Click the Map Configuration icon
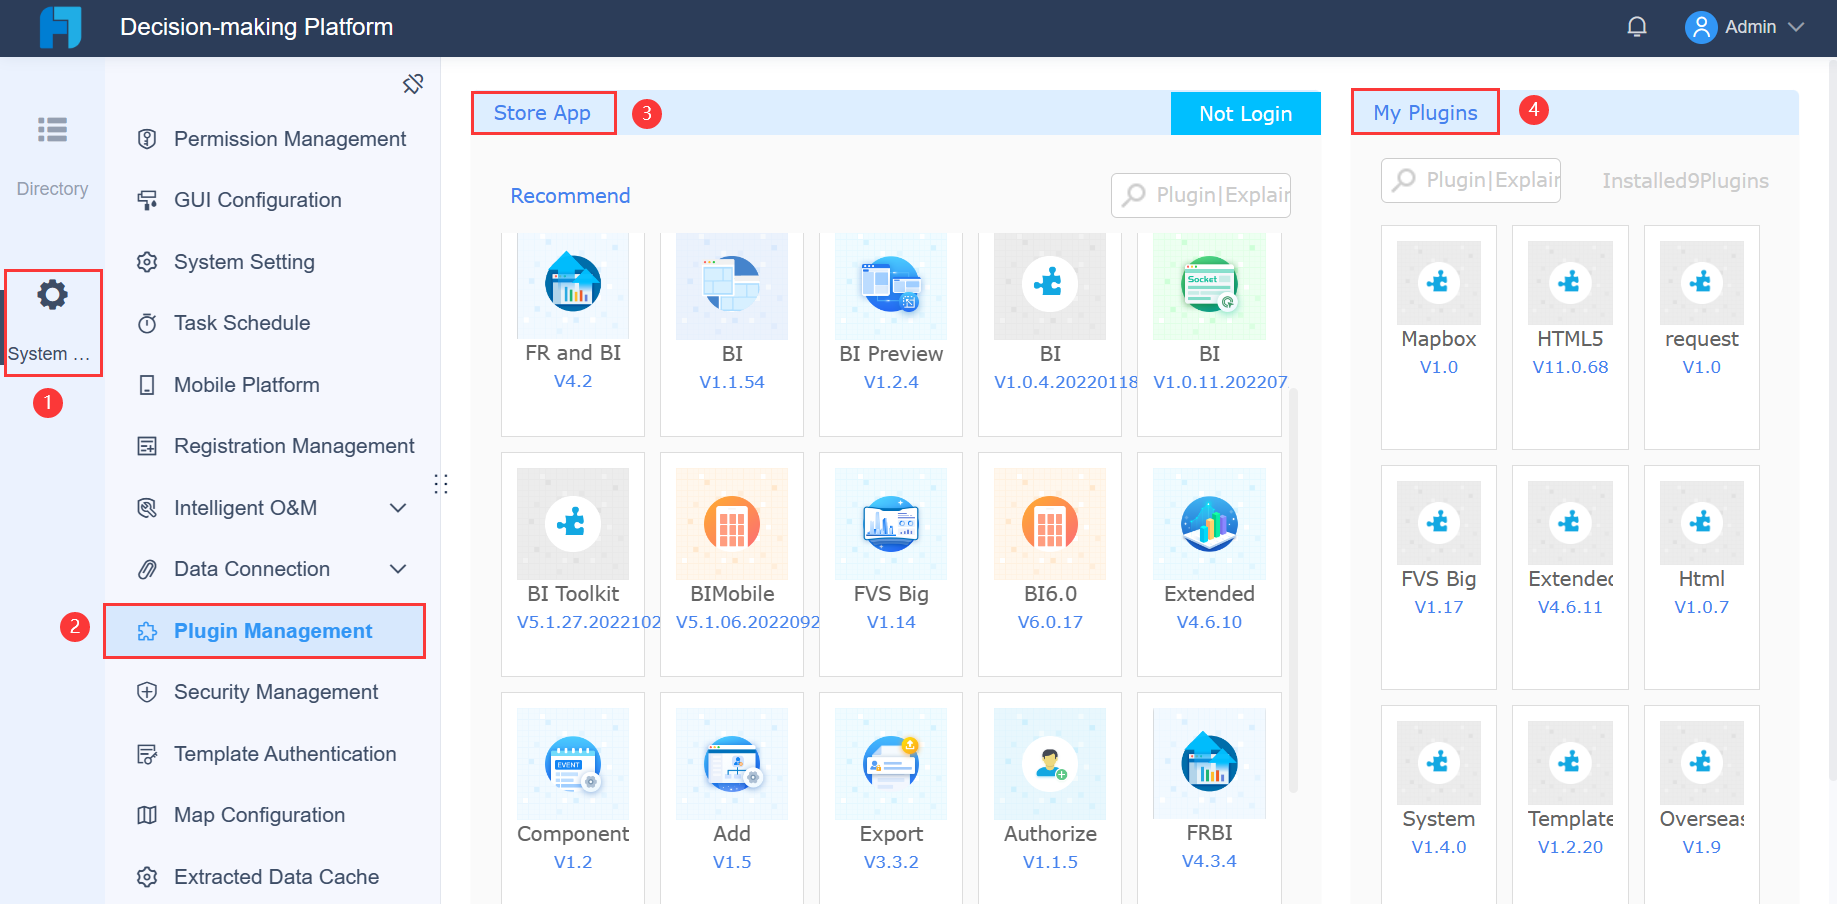The width and height of the screenshot is (1837, 904). click(x=148, y=815)
